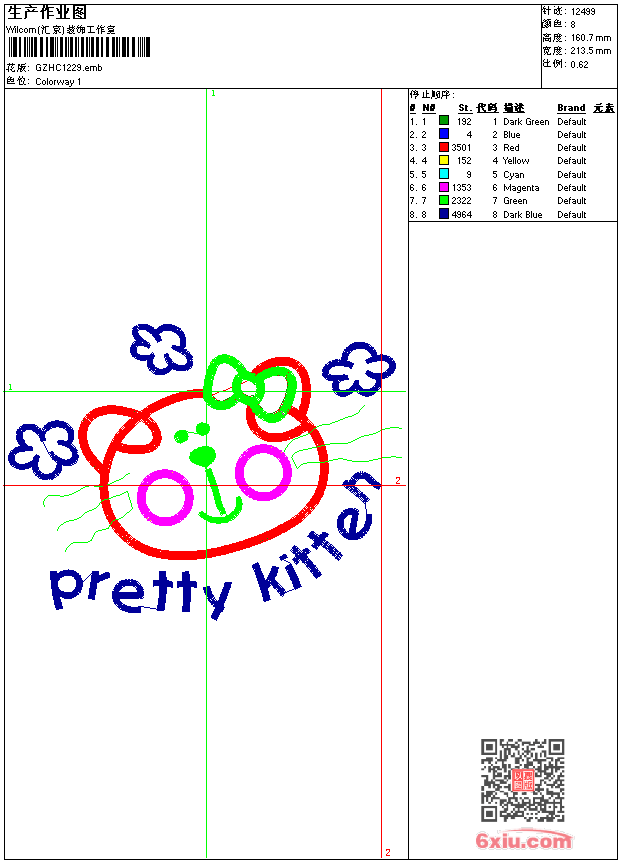Click the 'Dark Green' description text

coord(526,122)
